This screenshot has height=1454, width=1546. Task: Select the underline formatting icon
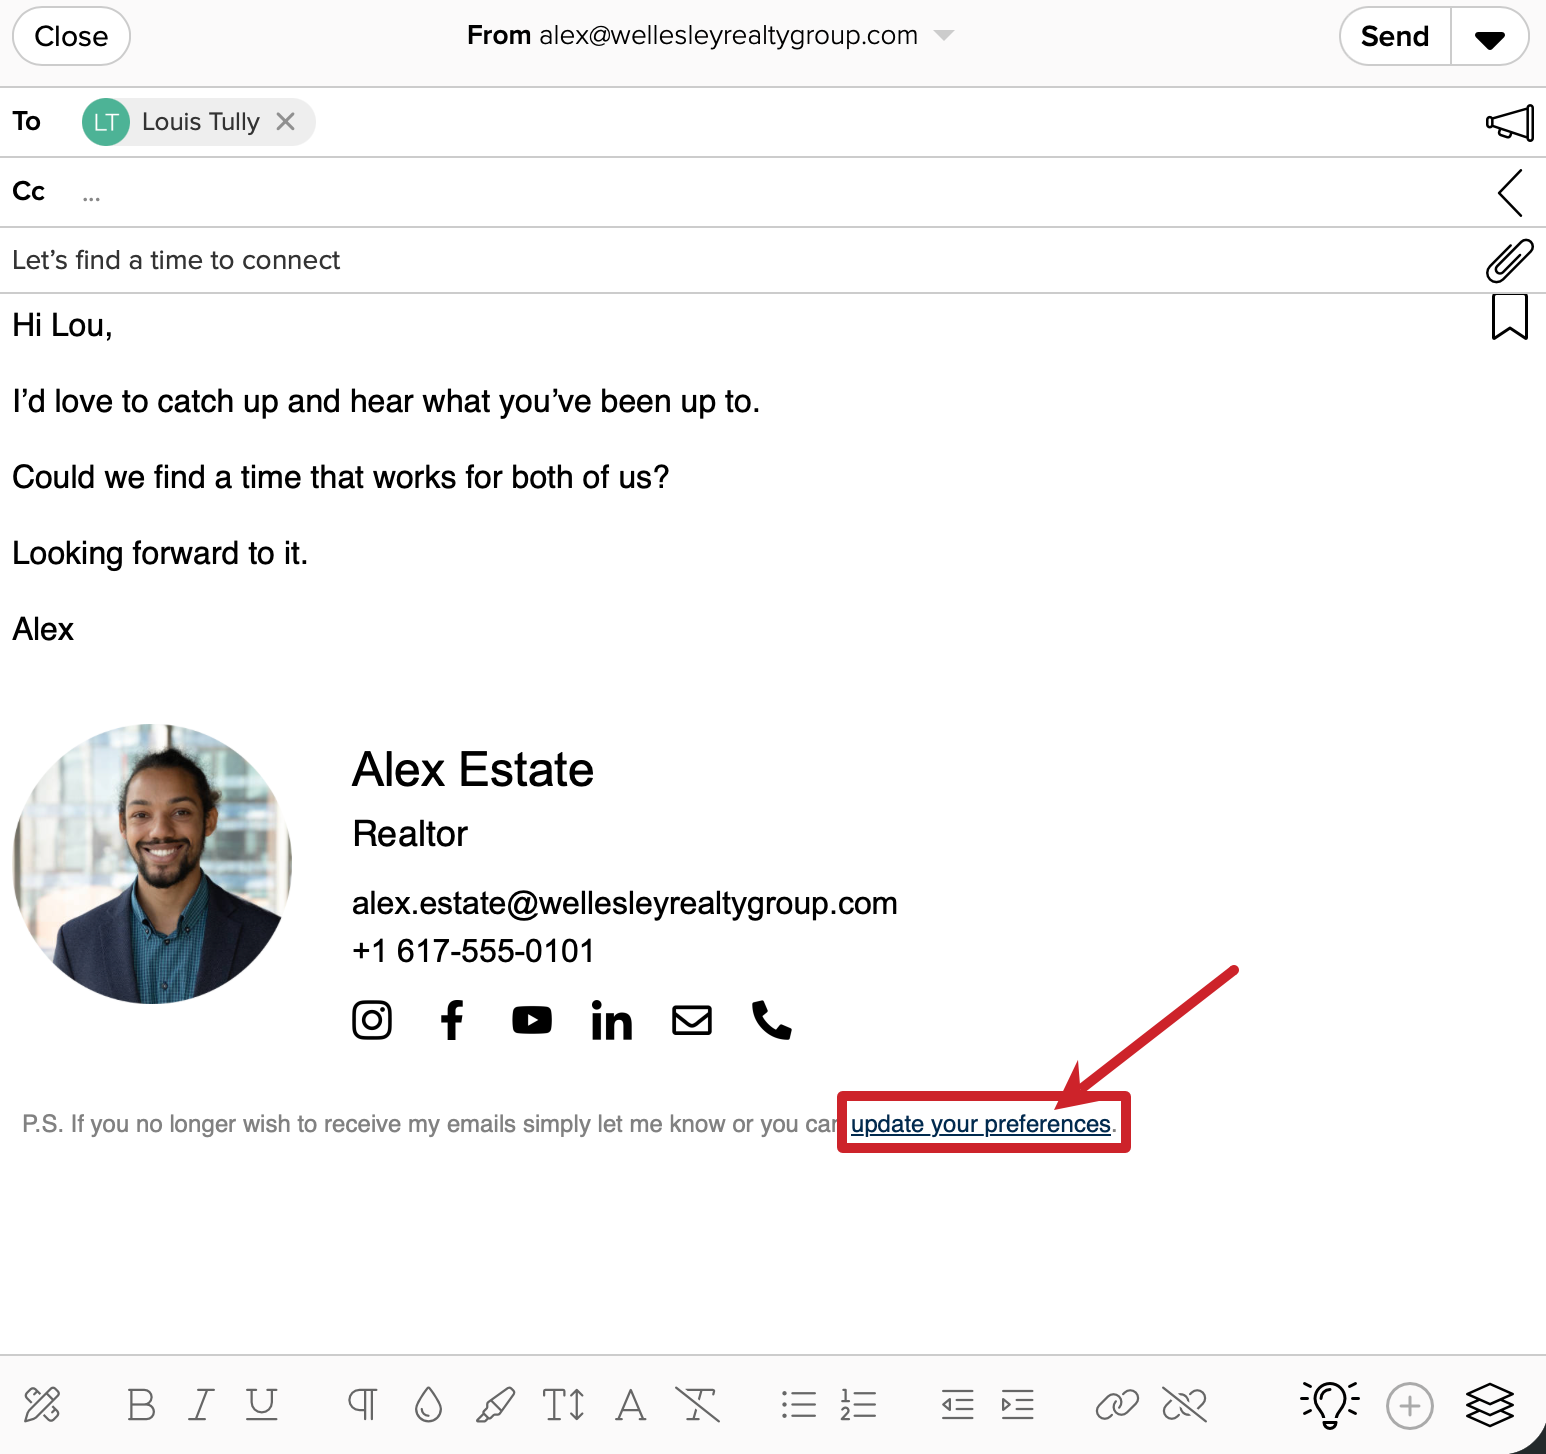click(x=261, y=1404)
